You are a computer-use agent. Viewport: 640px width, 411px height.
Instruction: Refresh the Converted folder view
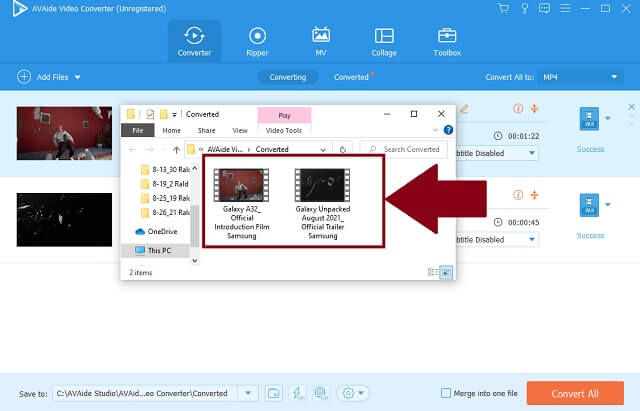coord(343,149)
